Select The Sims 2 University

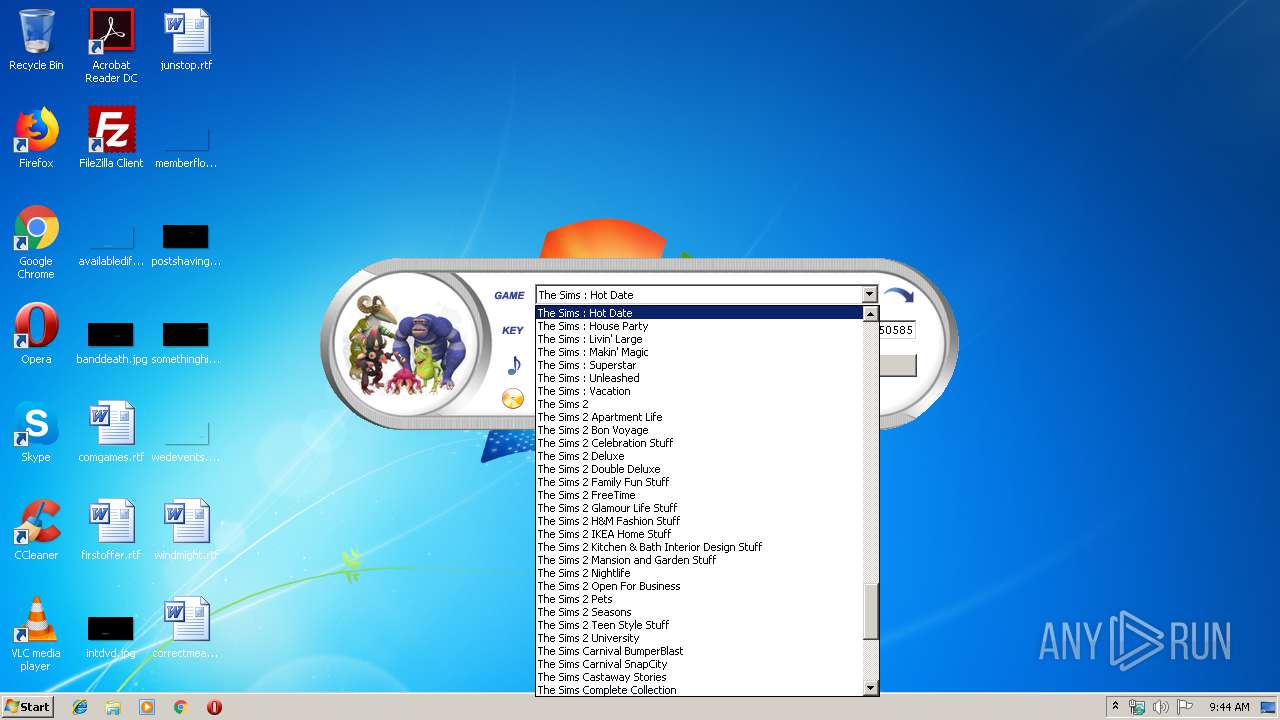click(x=699, y=638)
